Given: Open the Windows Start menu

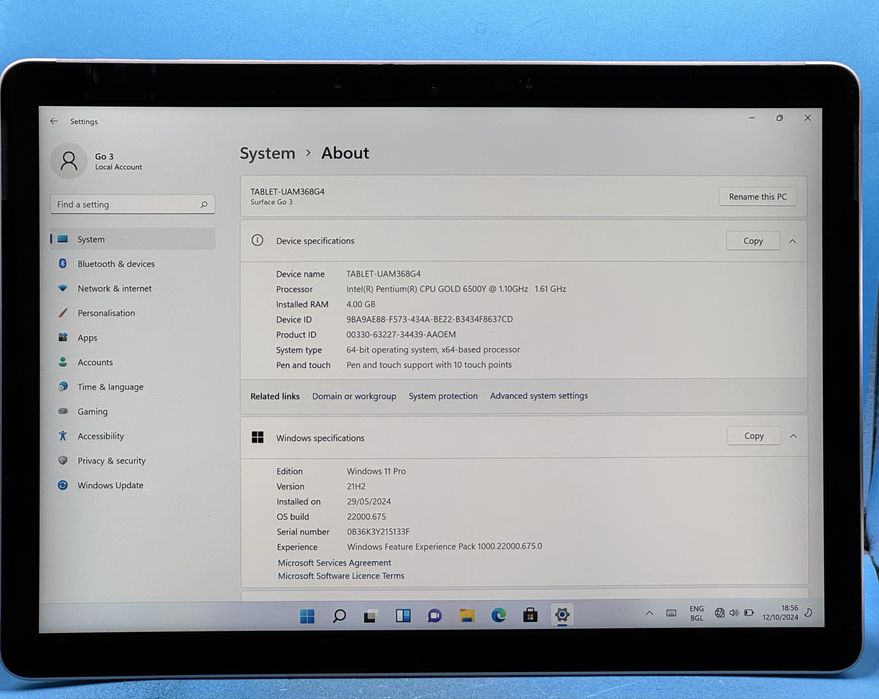Looking at the screenshot, I should pyautogui.click(x=307, y=615).
